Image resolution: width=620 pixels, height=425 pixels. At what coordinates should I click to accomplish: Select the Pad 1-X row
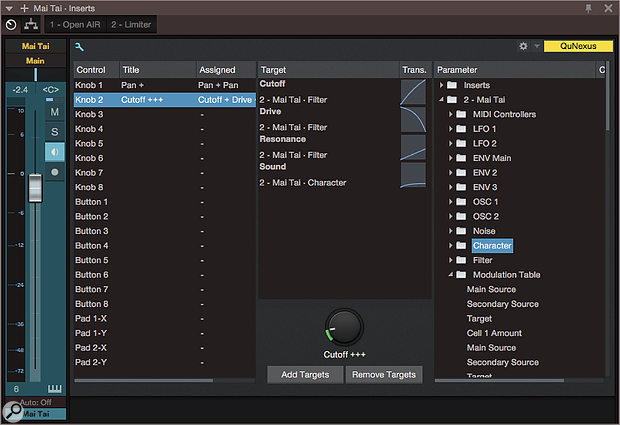(x=164, y=319)
